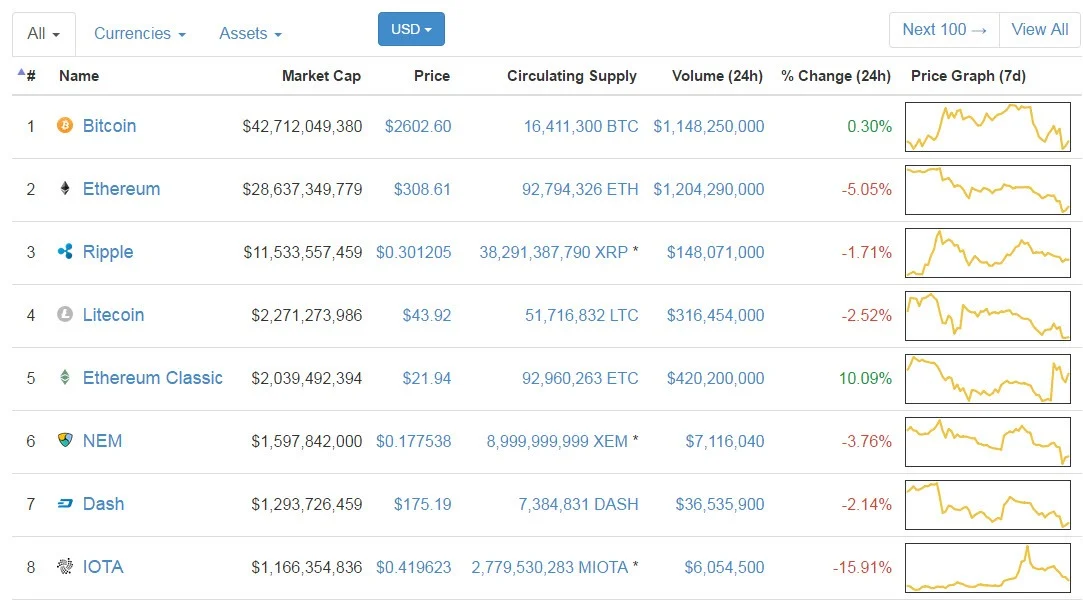Viewport: 1083px width, 600px height.
Task: Open the USD currency dropdown
Action: tap(411, 29)
